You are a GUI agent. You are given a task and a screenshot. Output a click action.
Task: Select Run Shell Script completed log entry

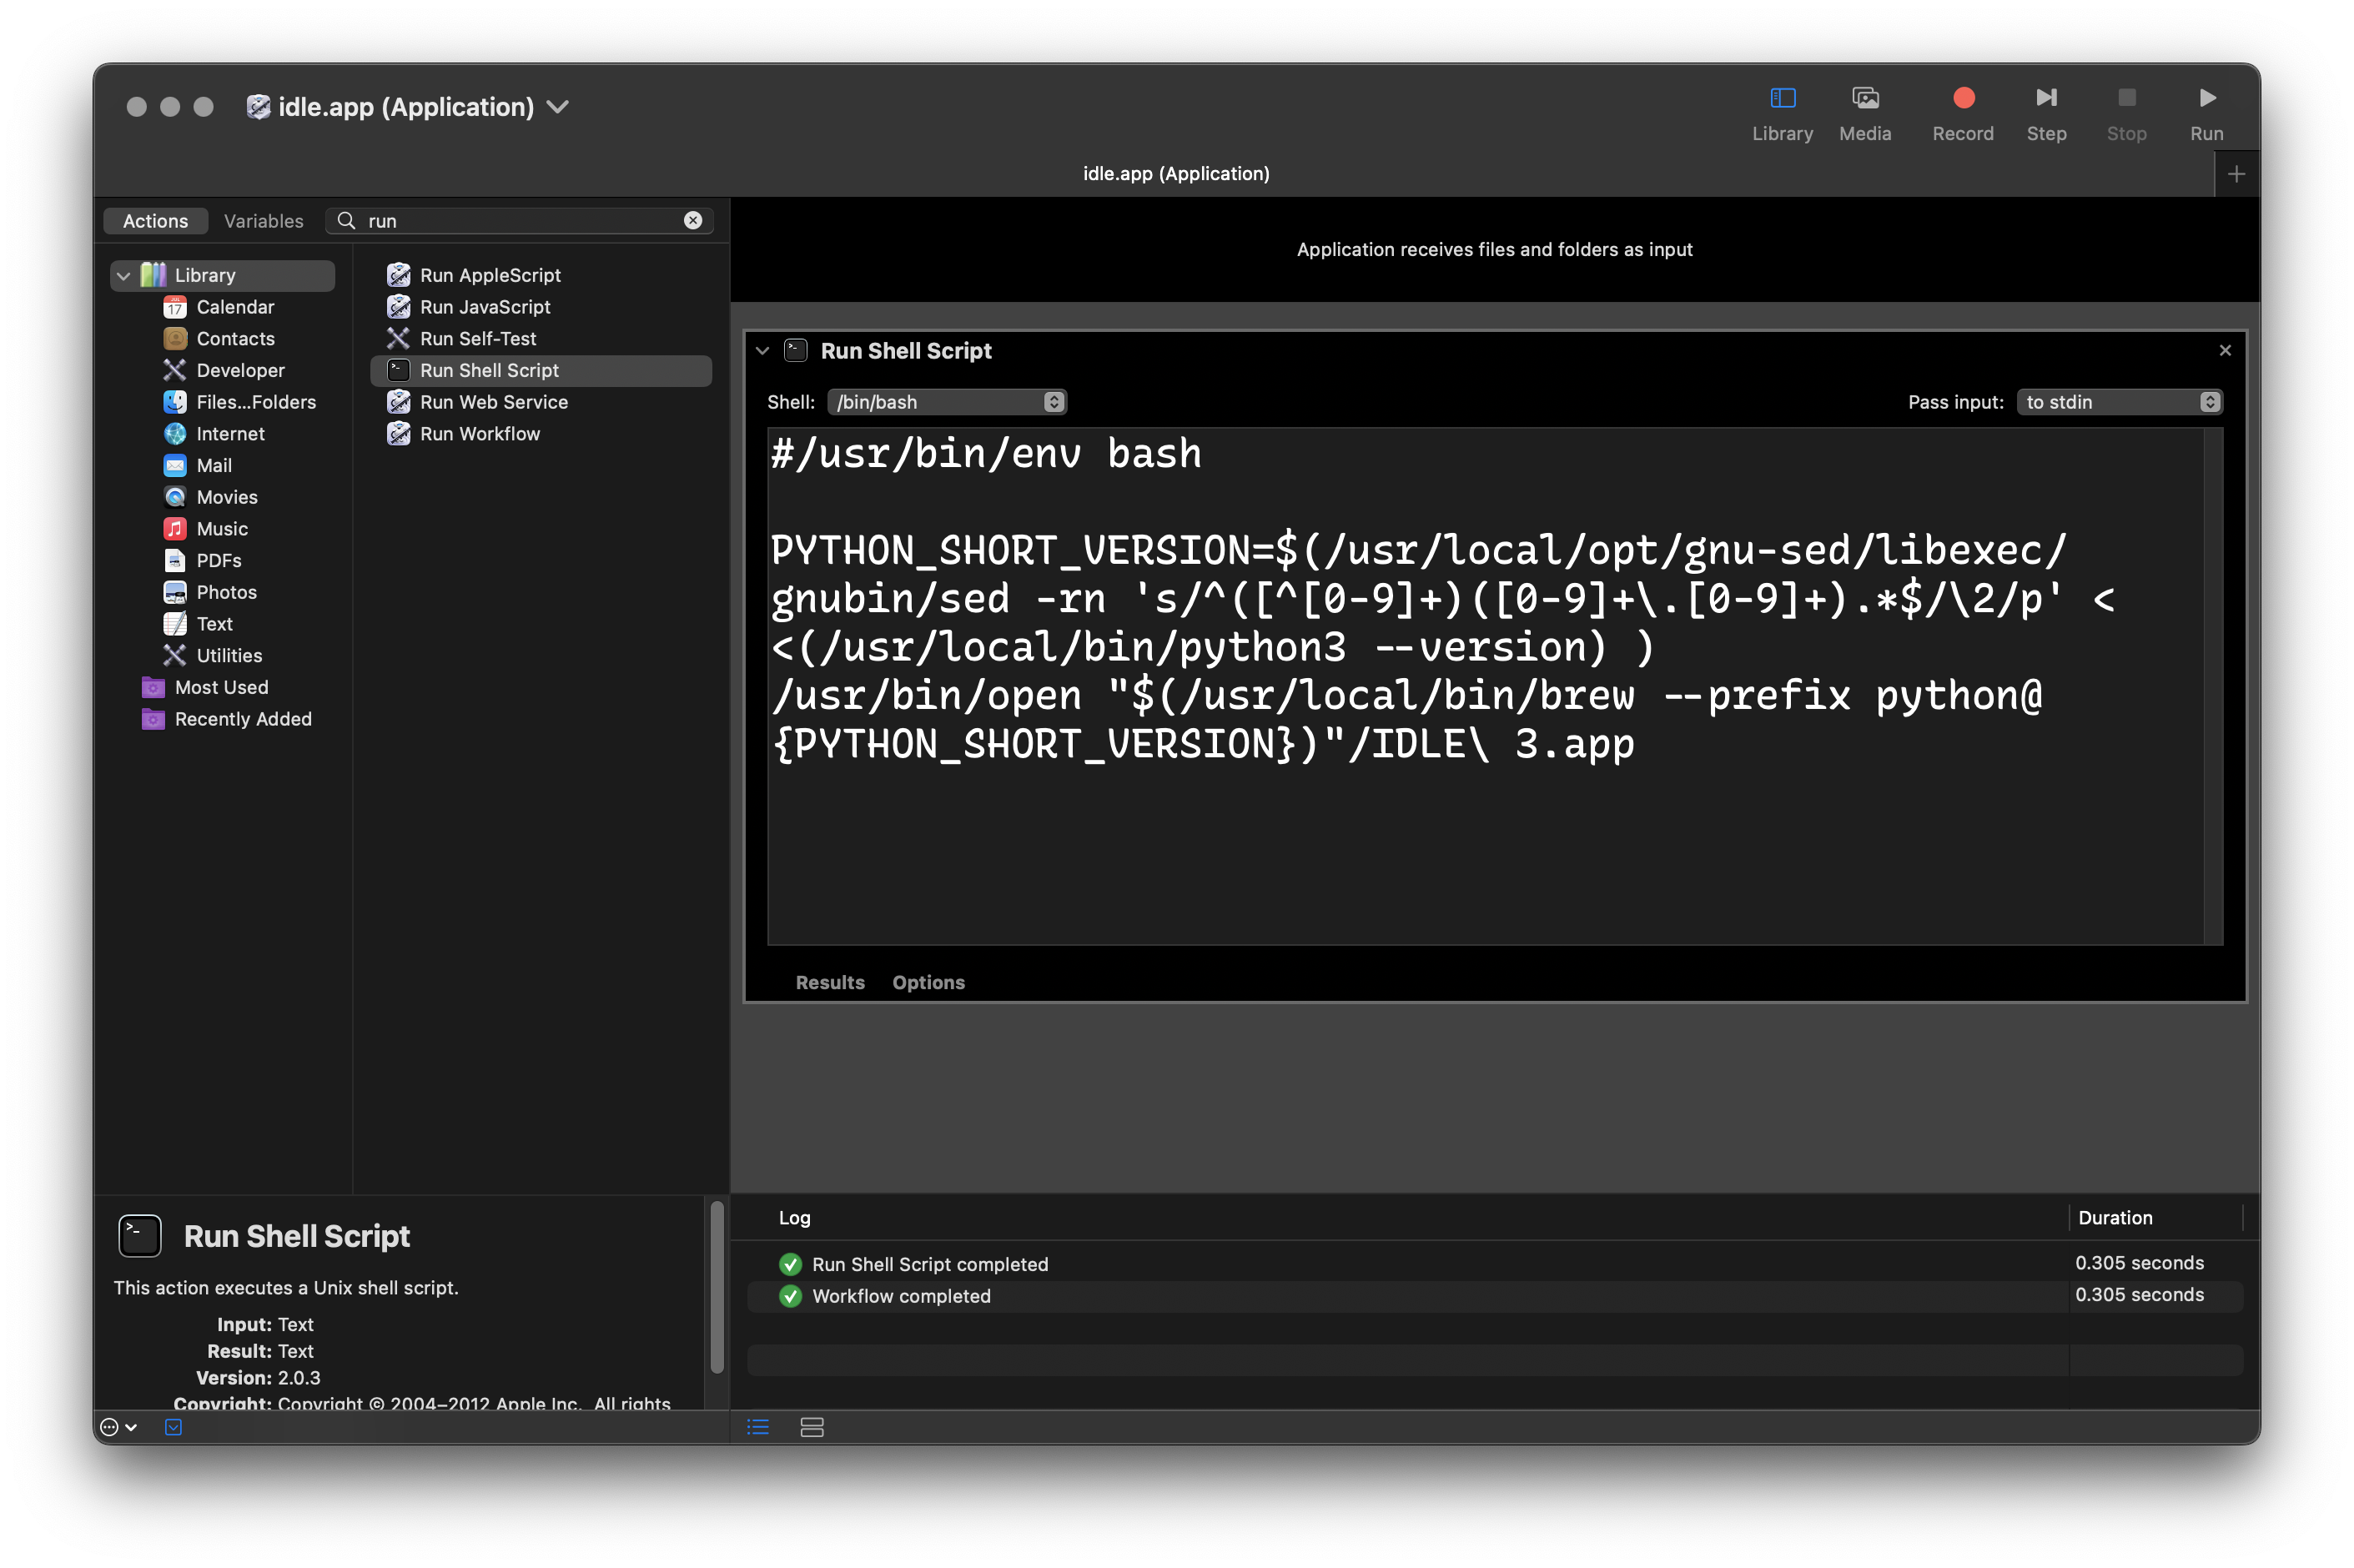tap(1494, 1263)
